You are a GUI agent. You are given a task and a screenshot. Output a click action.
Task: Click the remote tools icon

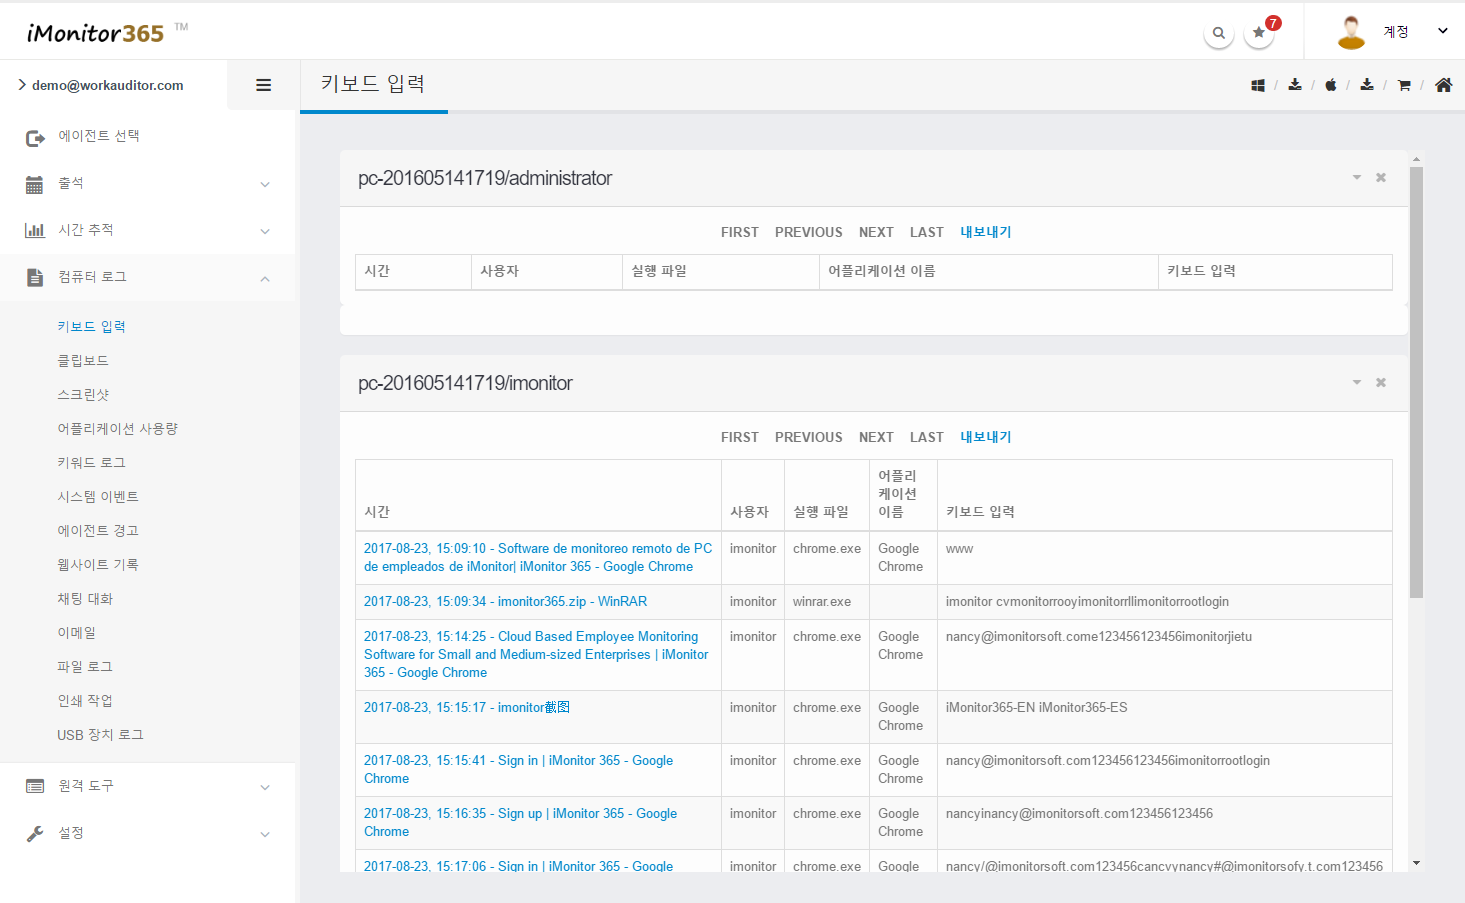(x=35, y=787)
